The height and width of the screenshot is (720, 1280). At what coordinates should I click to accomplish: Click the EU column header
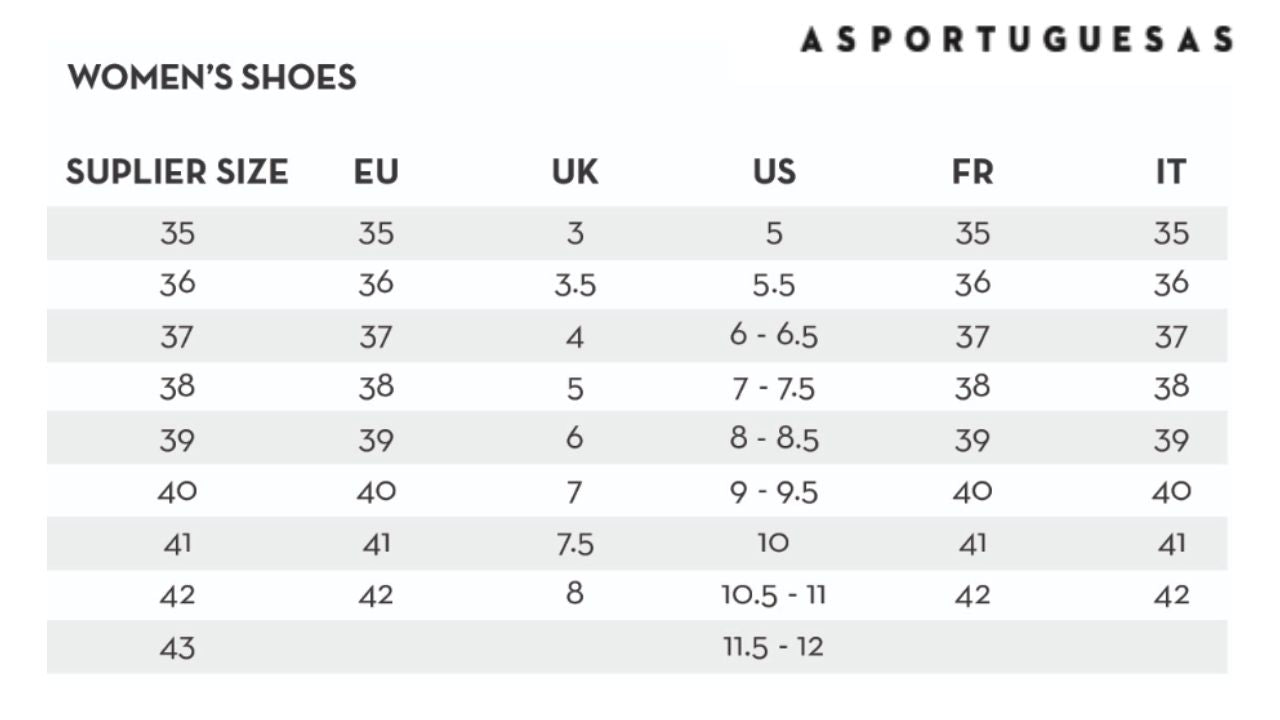click(x=376, y=172)
